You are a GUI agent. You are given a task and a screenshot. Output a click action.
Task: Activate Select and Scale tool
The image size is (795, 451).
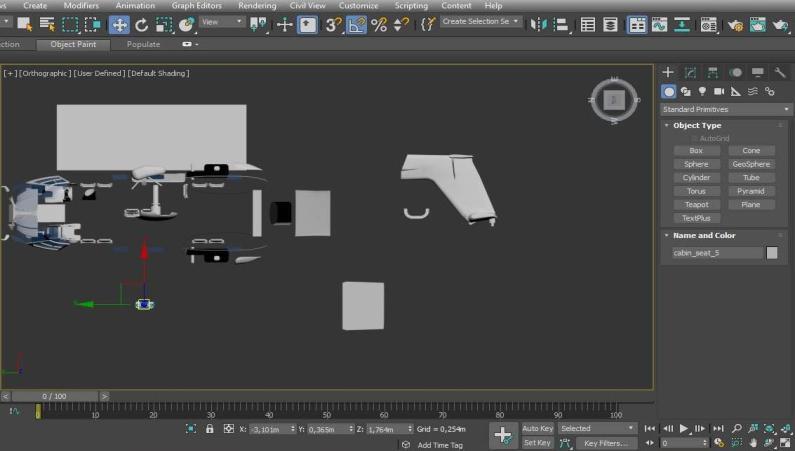pyautogui.click(x=164, y=24)
